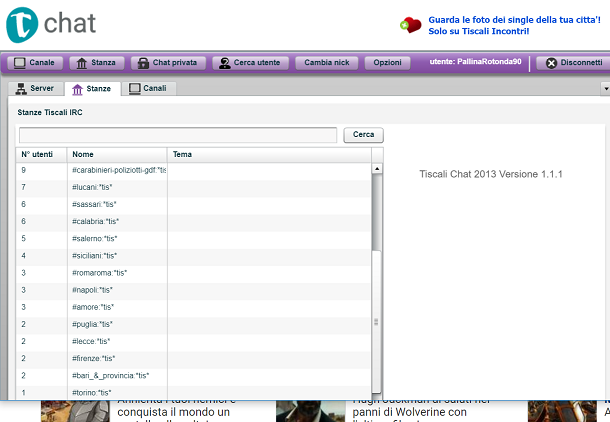
Task: Select the #lucani:*tis* room
Action: tap(193, 187)
